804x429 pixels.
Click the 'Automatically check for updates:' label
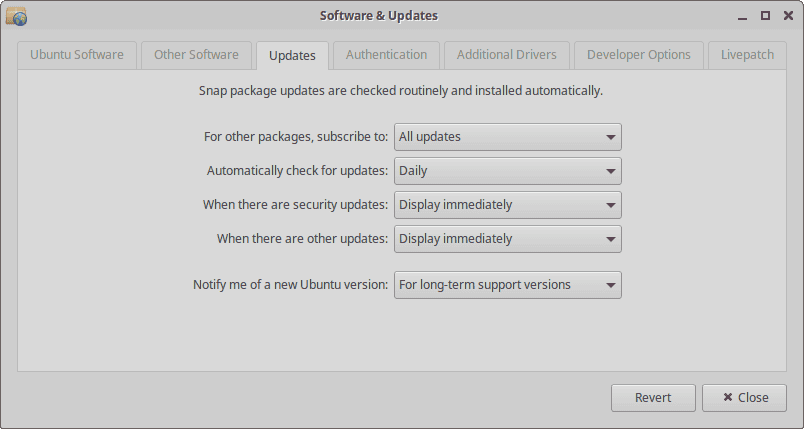(x=297, y=171)
